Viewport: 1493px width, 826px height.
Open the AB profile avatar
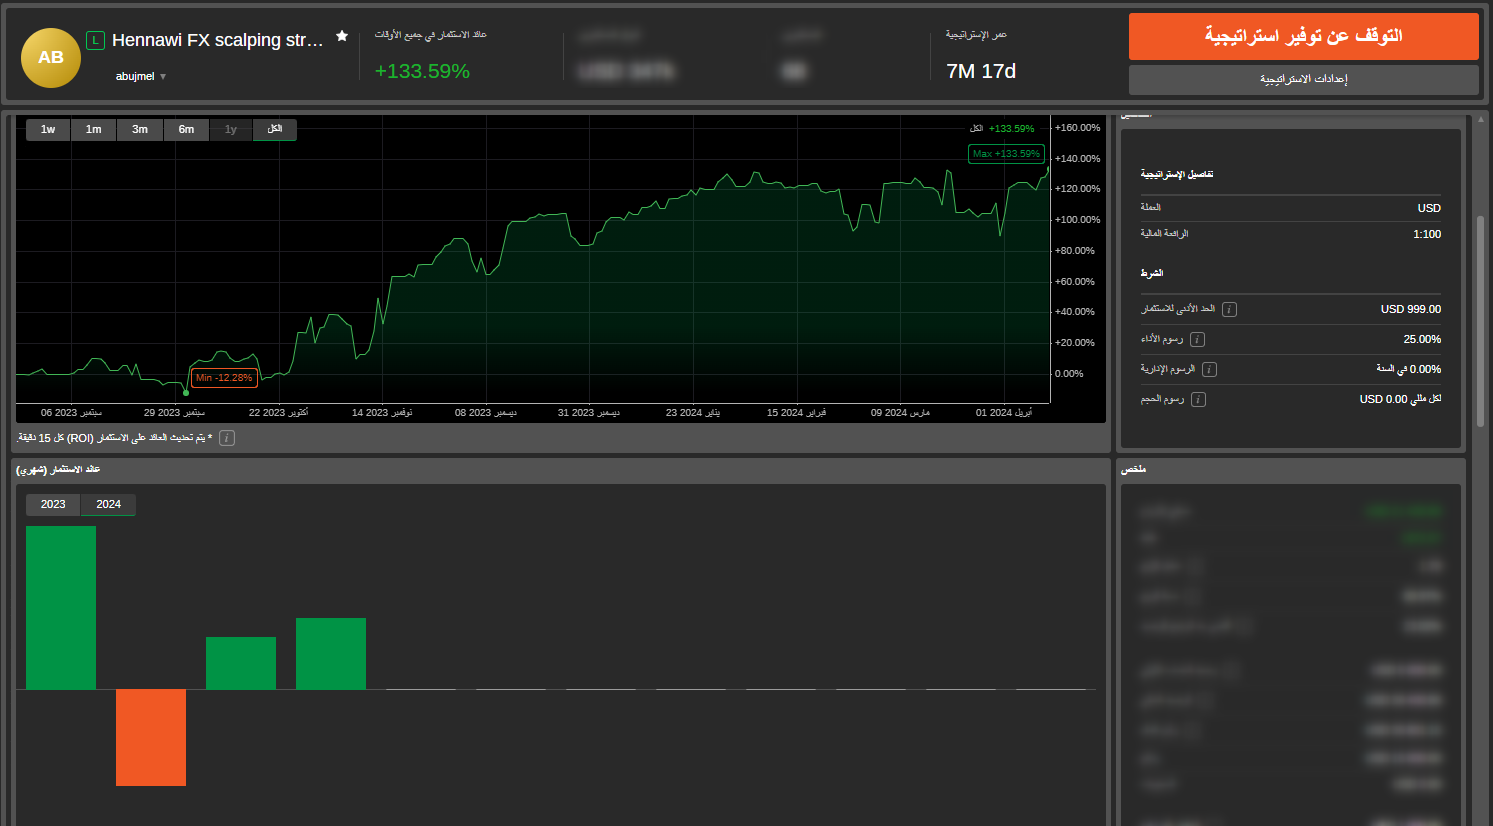(51, 58)
